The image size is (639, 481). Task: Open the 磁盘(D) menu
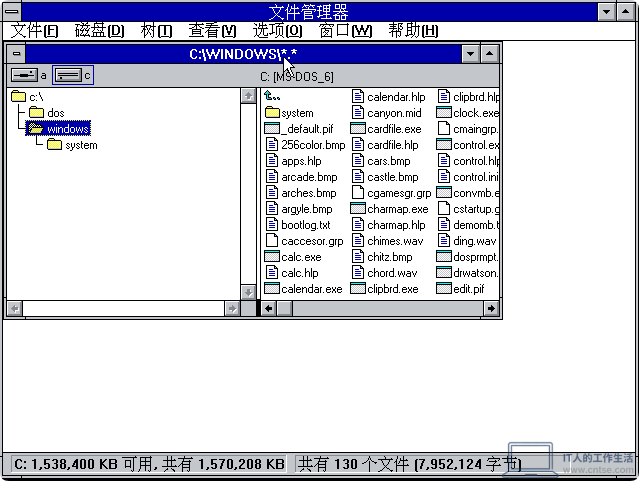99,31
